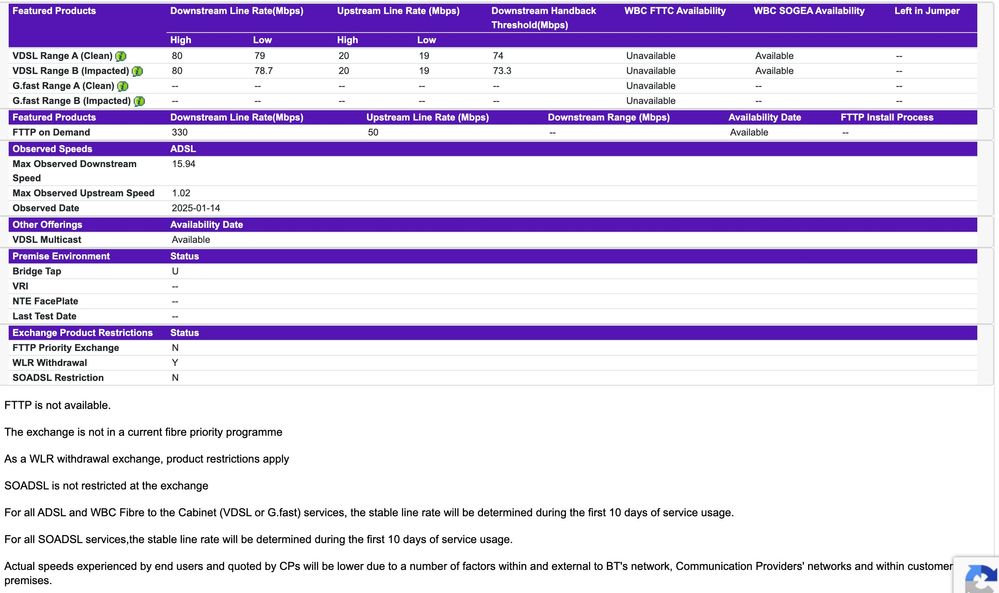Click the Premise Environment section header
The width and height of the screenshot is (999, 593).
point(61,256)
